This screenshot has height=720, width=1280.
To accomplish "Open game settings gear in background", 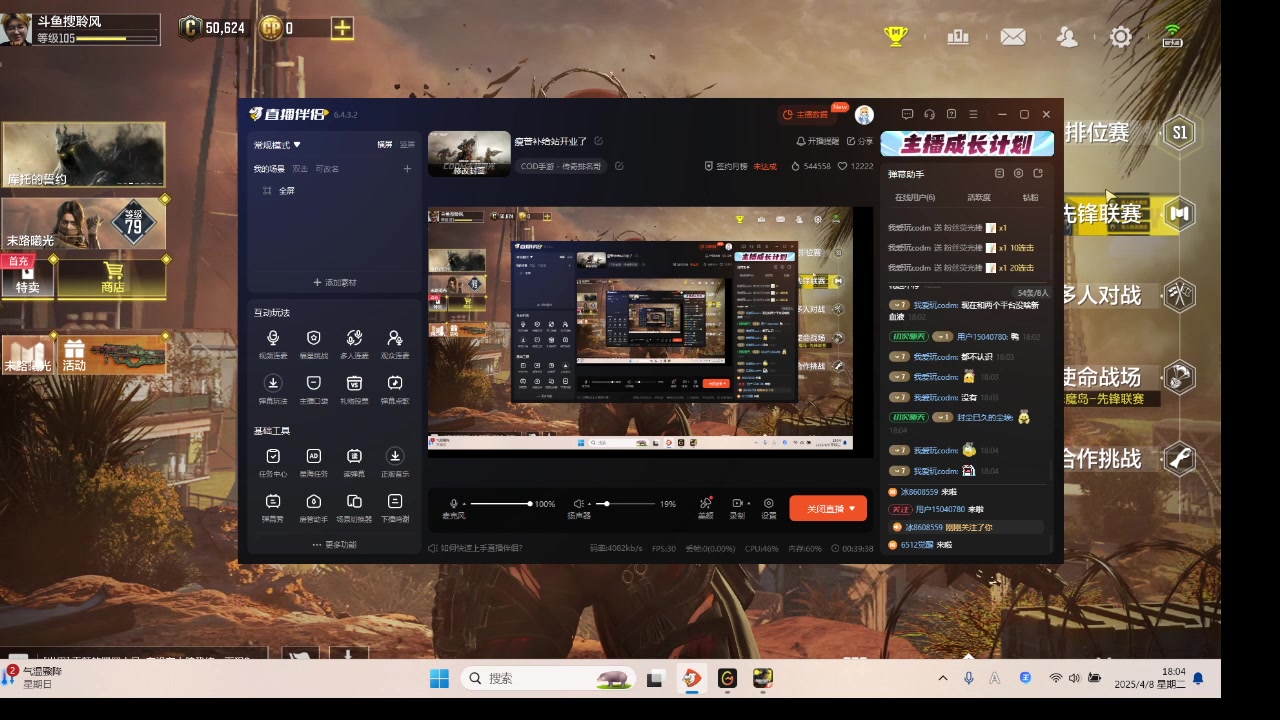I will click(1121, 37).
